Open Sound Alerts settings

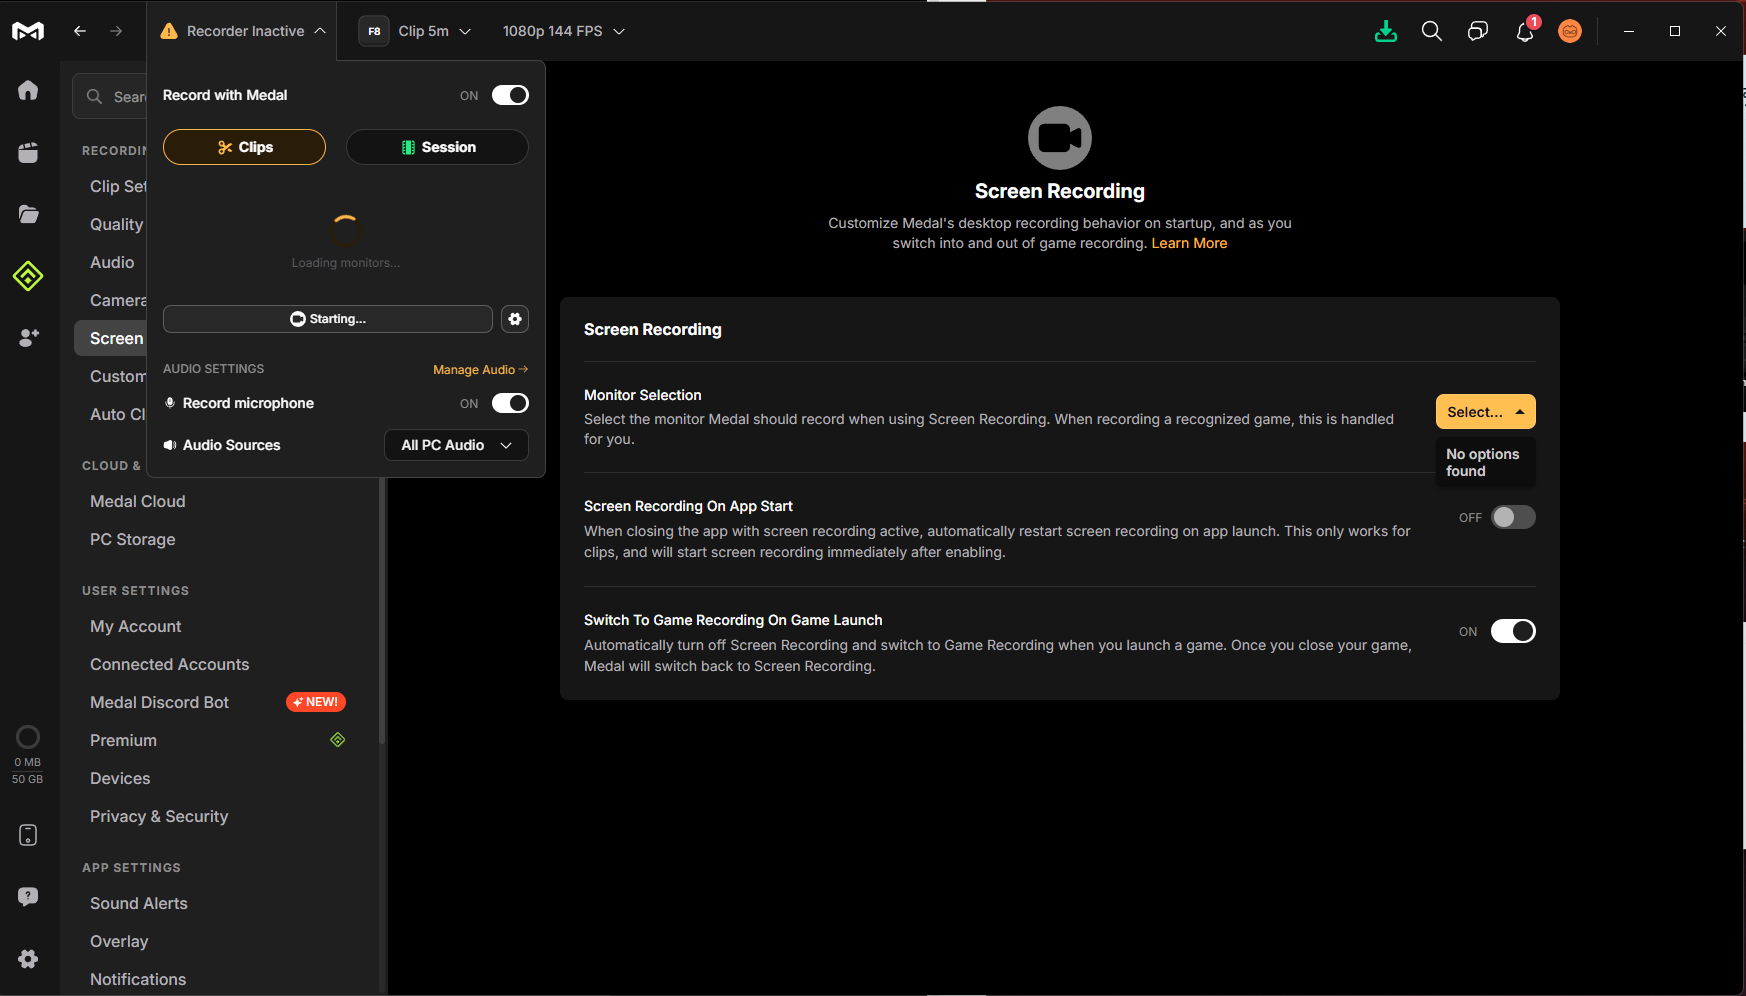pyautogui.click(x=139, y=903)
